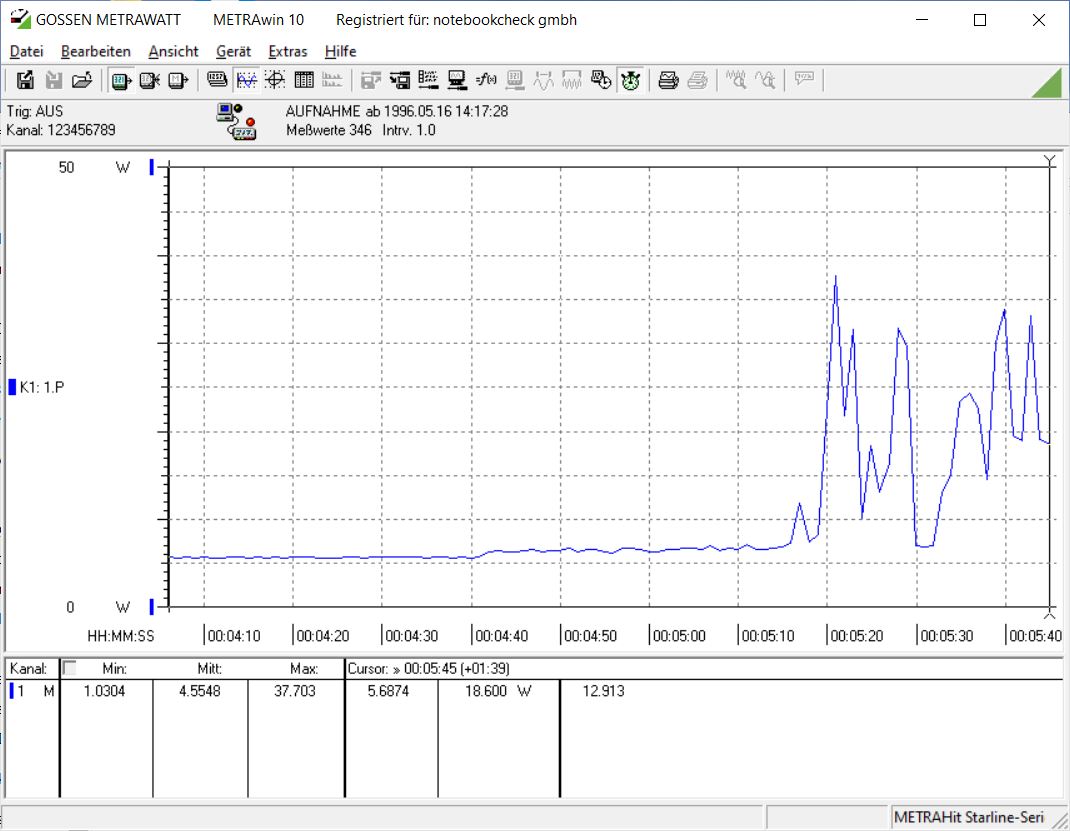Click the computer connection setup icon
Image resolution: width=1070 pixels, height=831 pixels.
click(457, 81)
